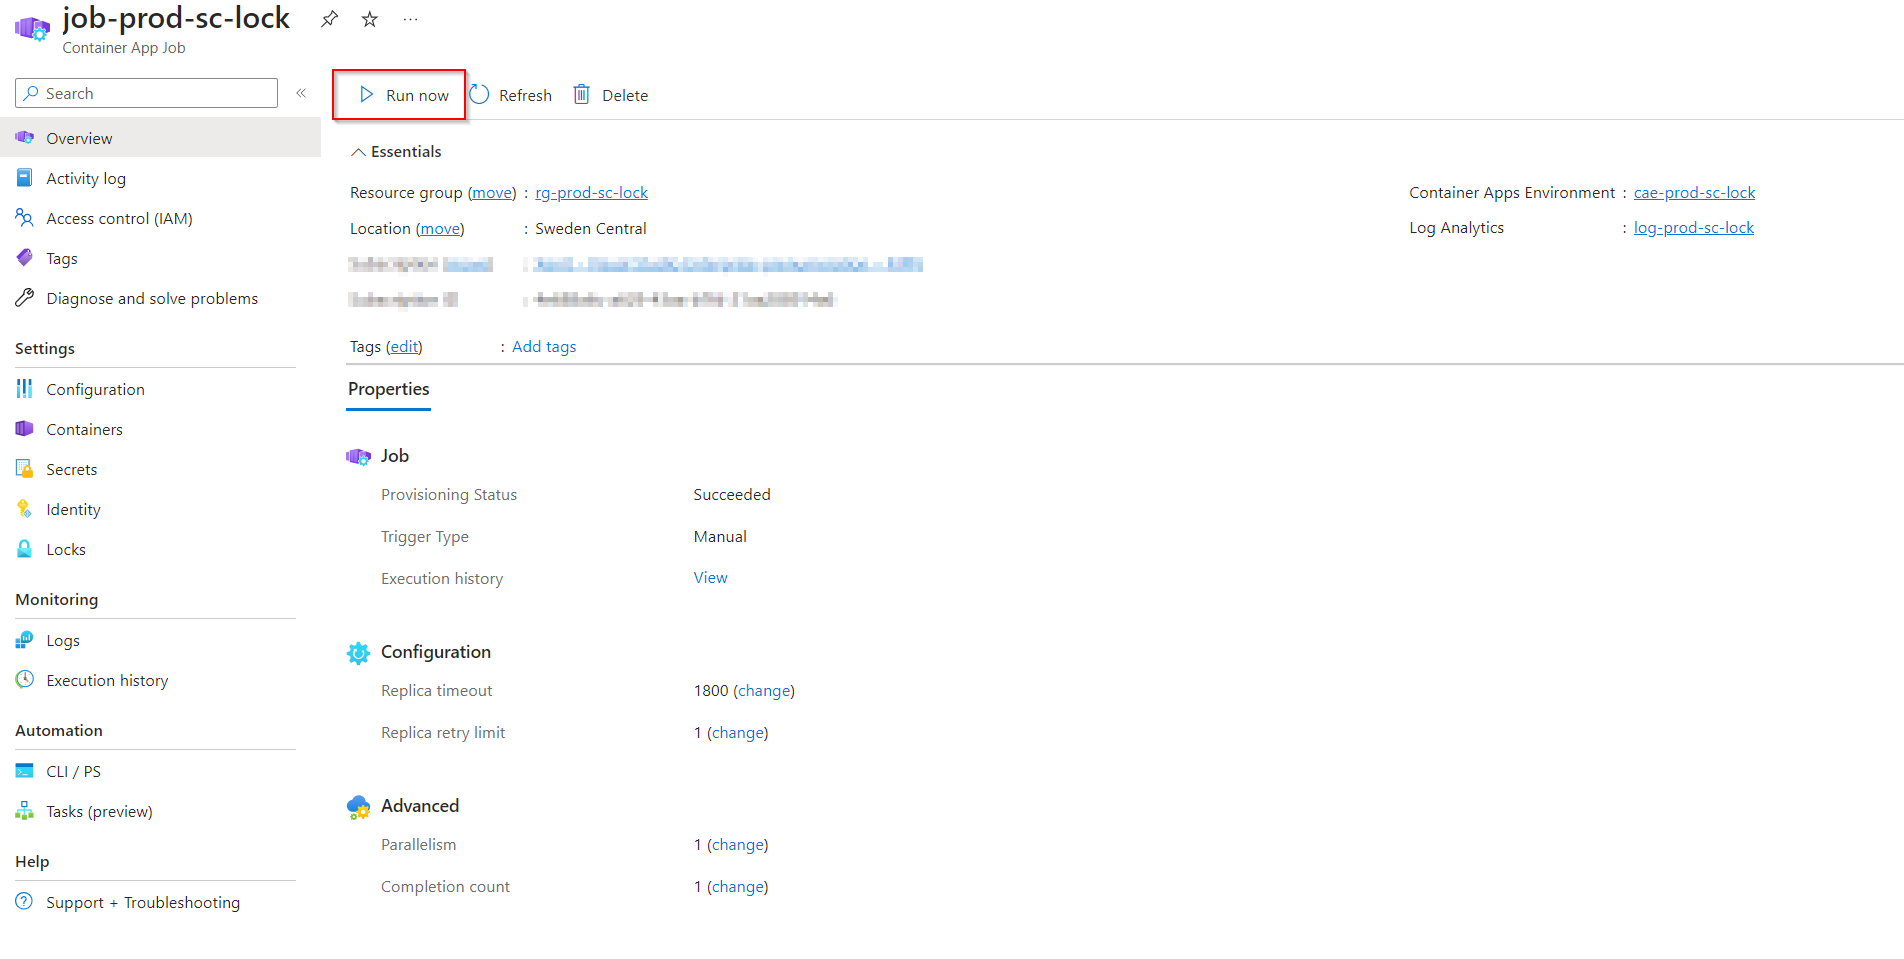Click the Access control people icon
Screen dimensions: 1904x959
point(24,217)
